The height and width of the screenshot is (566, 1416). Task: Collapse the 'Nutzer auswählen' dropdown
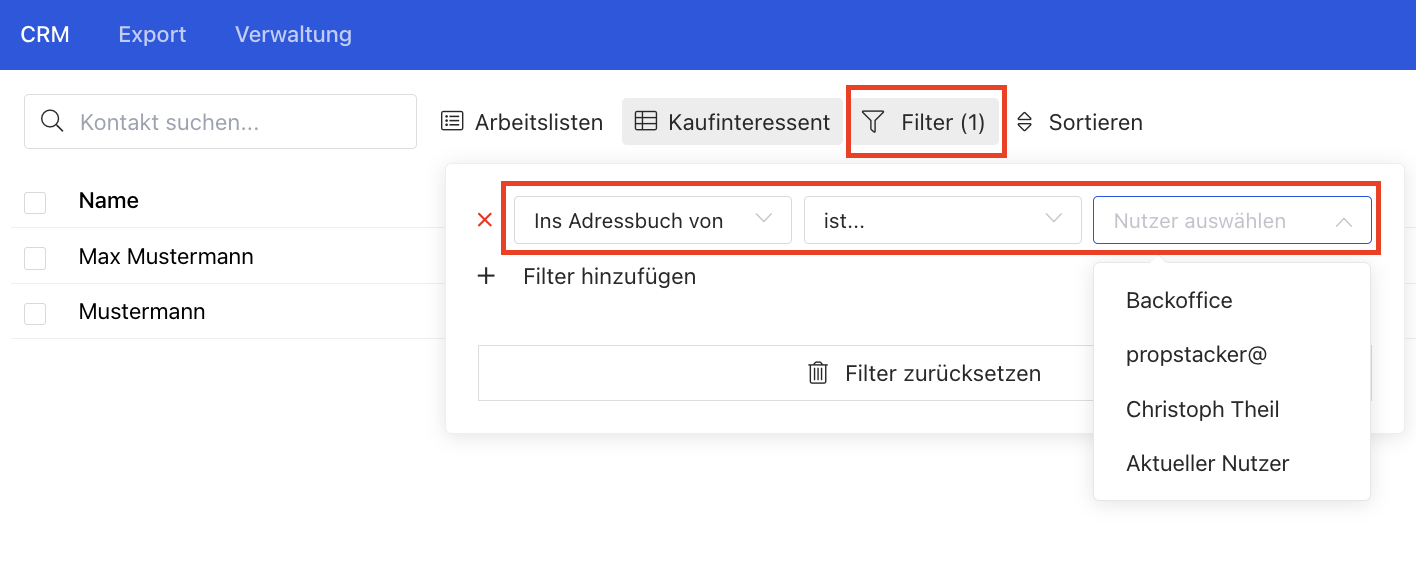click(x=1344, y=221)
